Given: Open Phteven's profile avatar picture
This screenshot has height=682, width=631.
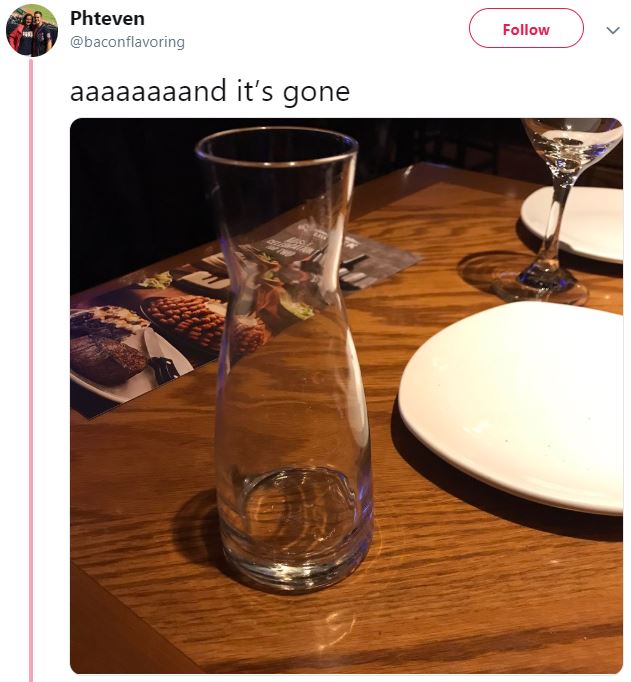Looking at the screenshot, I should point(32,30).
